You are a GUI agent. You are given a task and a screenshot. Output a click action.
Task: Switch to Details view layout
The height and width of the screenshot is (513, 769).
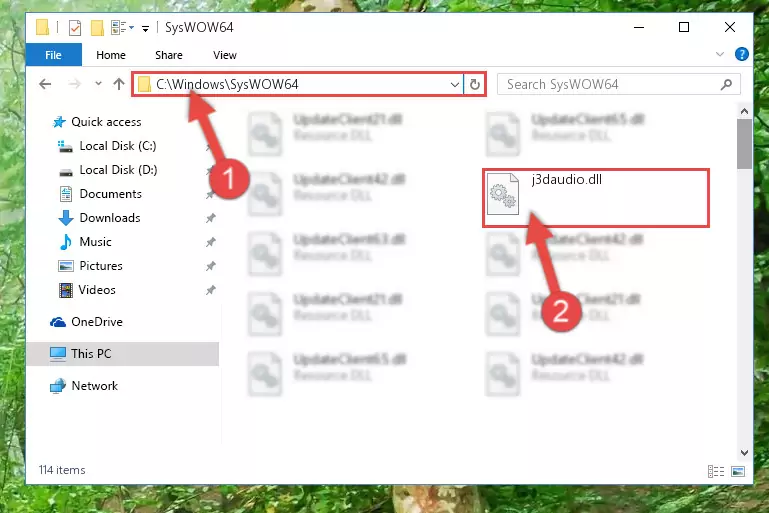(x=716, y=471)
